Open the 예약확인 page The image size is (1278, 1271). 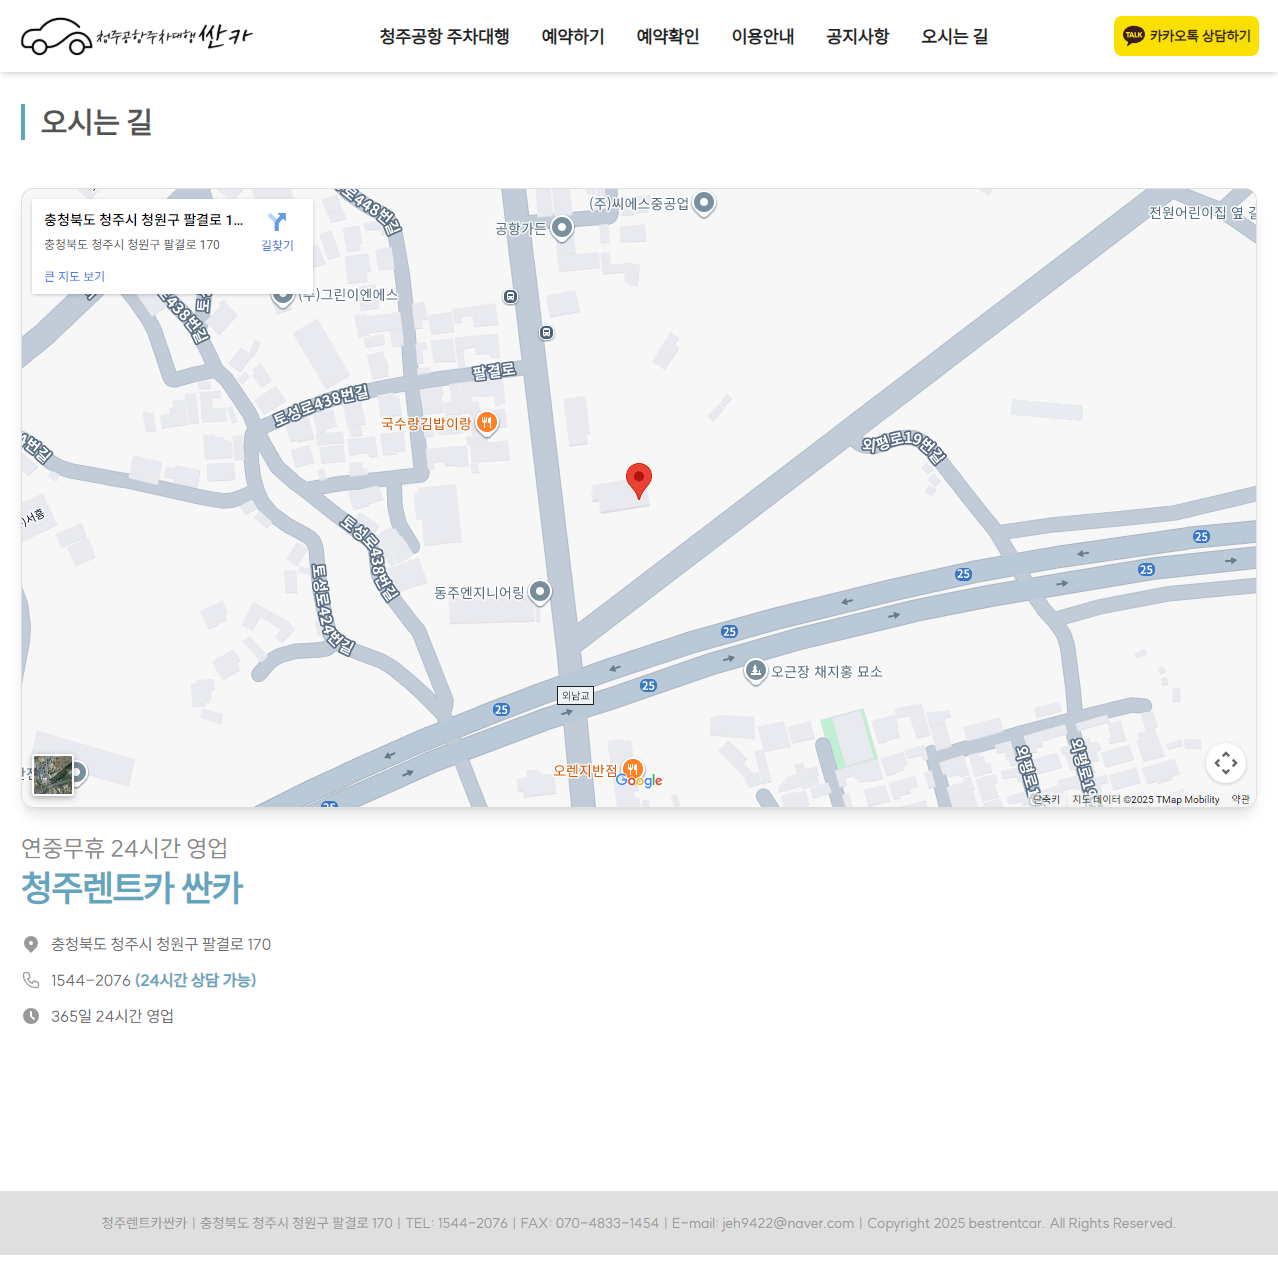pyautogui.click(x=668, y=36)
